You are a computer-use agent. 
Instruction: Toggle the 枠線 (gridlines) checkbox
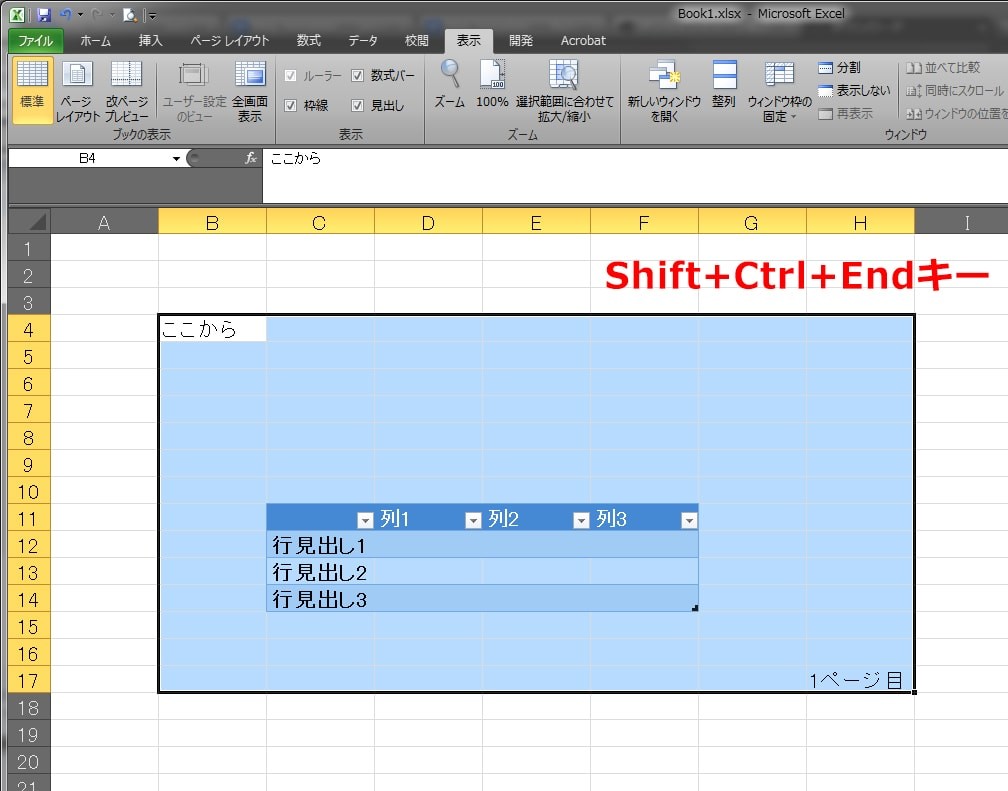click(290, 105)
